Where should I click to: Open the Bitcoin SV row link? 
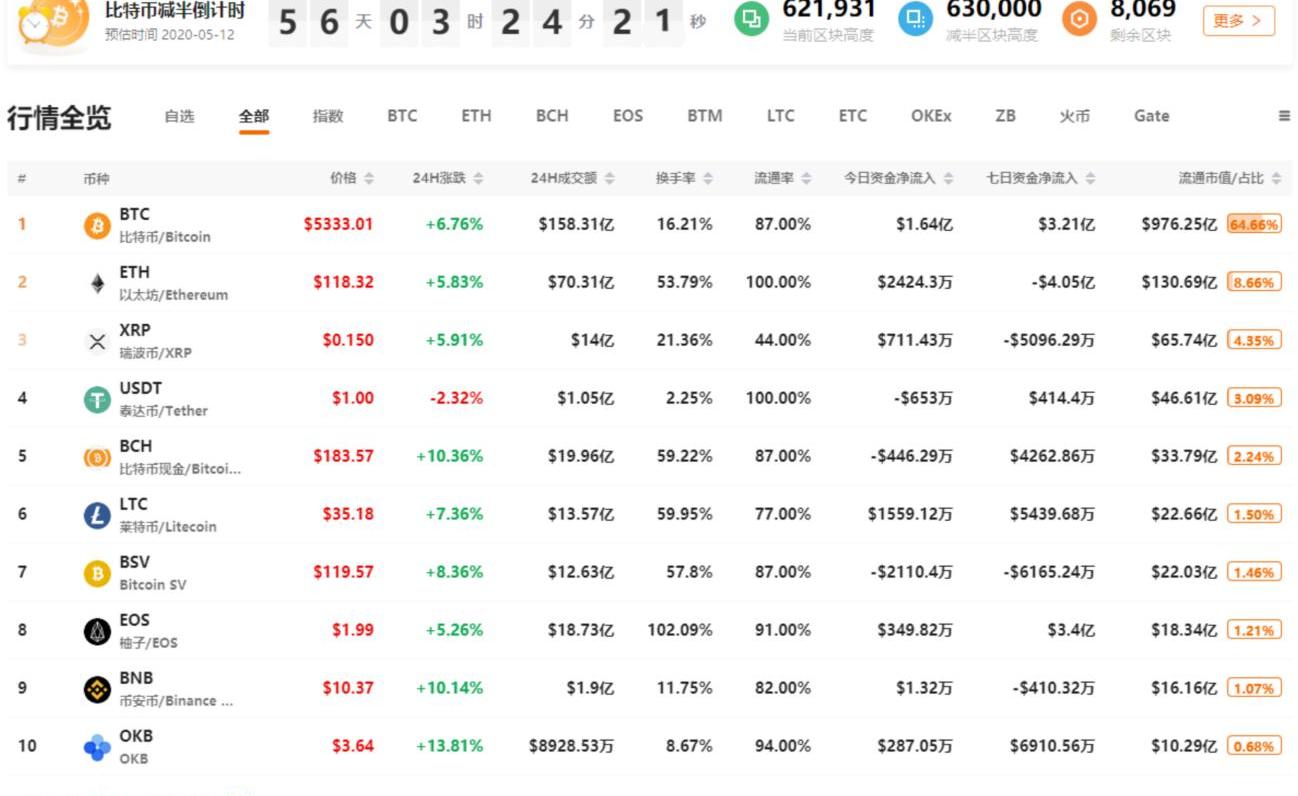[x=152, y=573]
